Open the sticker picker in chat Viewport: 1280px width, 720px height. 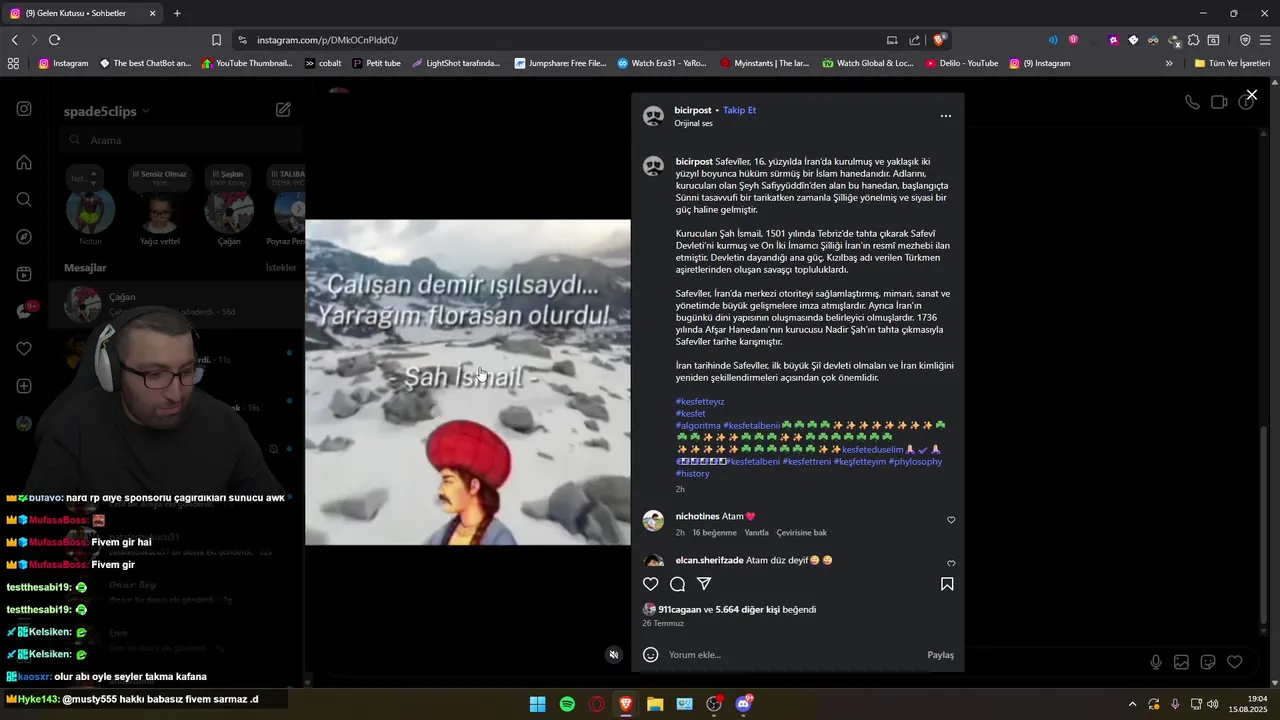(x=1208, y=662)
